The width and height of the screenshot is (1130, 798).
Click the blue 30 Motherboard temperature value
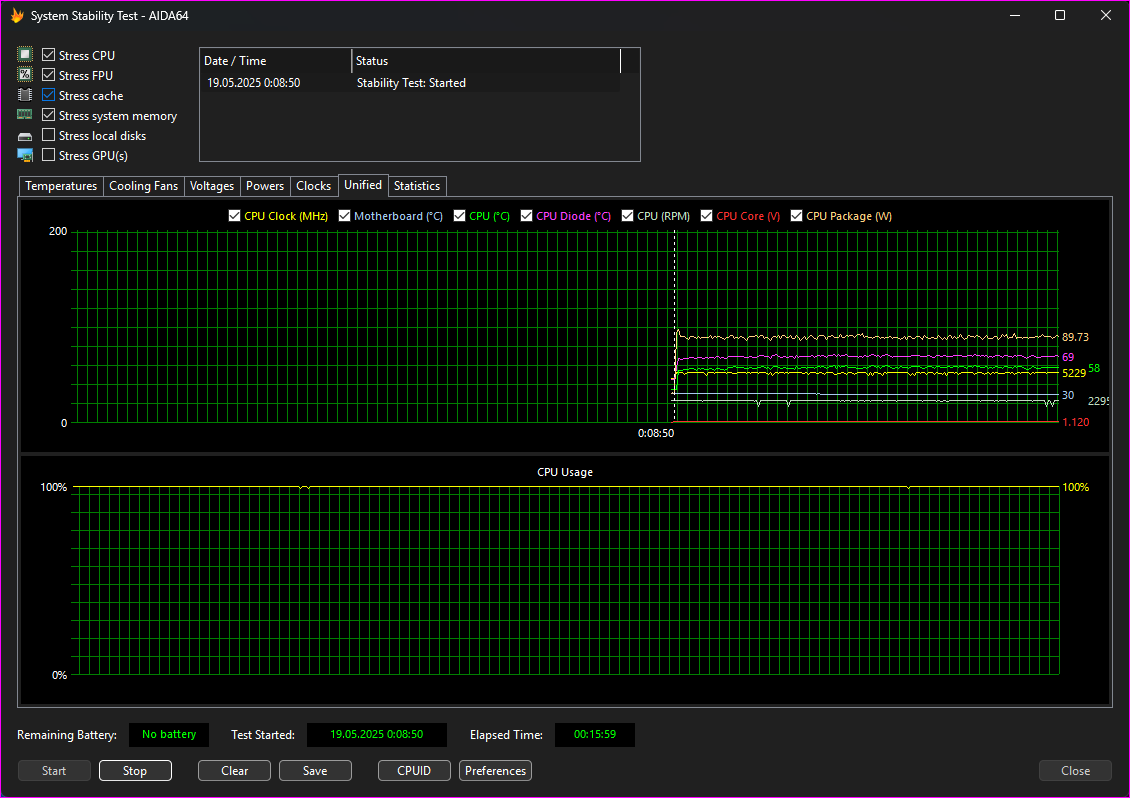(x=1068, y=395)
